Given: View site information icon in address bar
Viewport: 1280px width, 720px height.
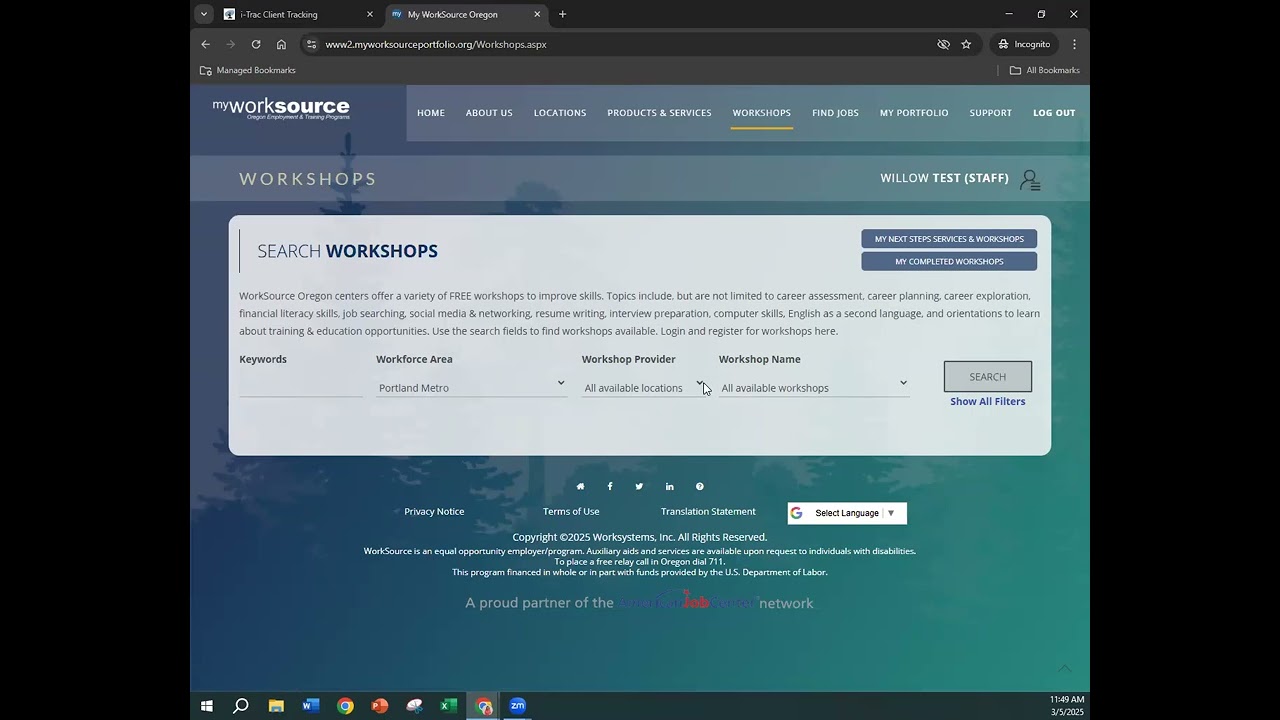Looking at the screenshot, I should tap(311, 44).
